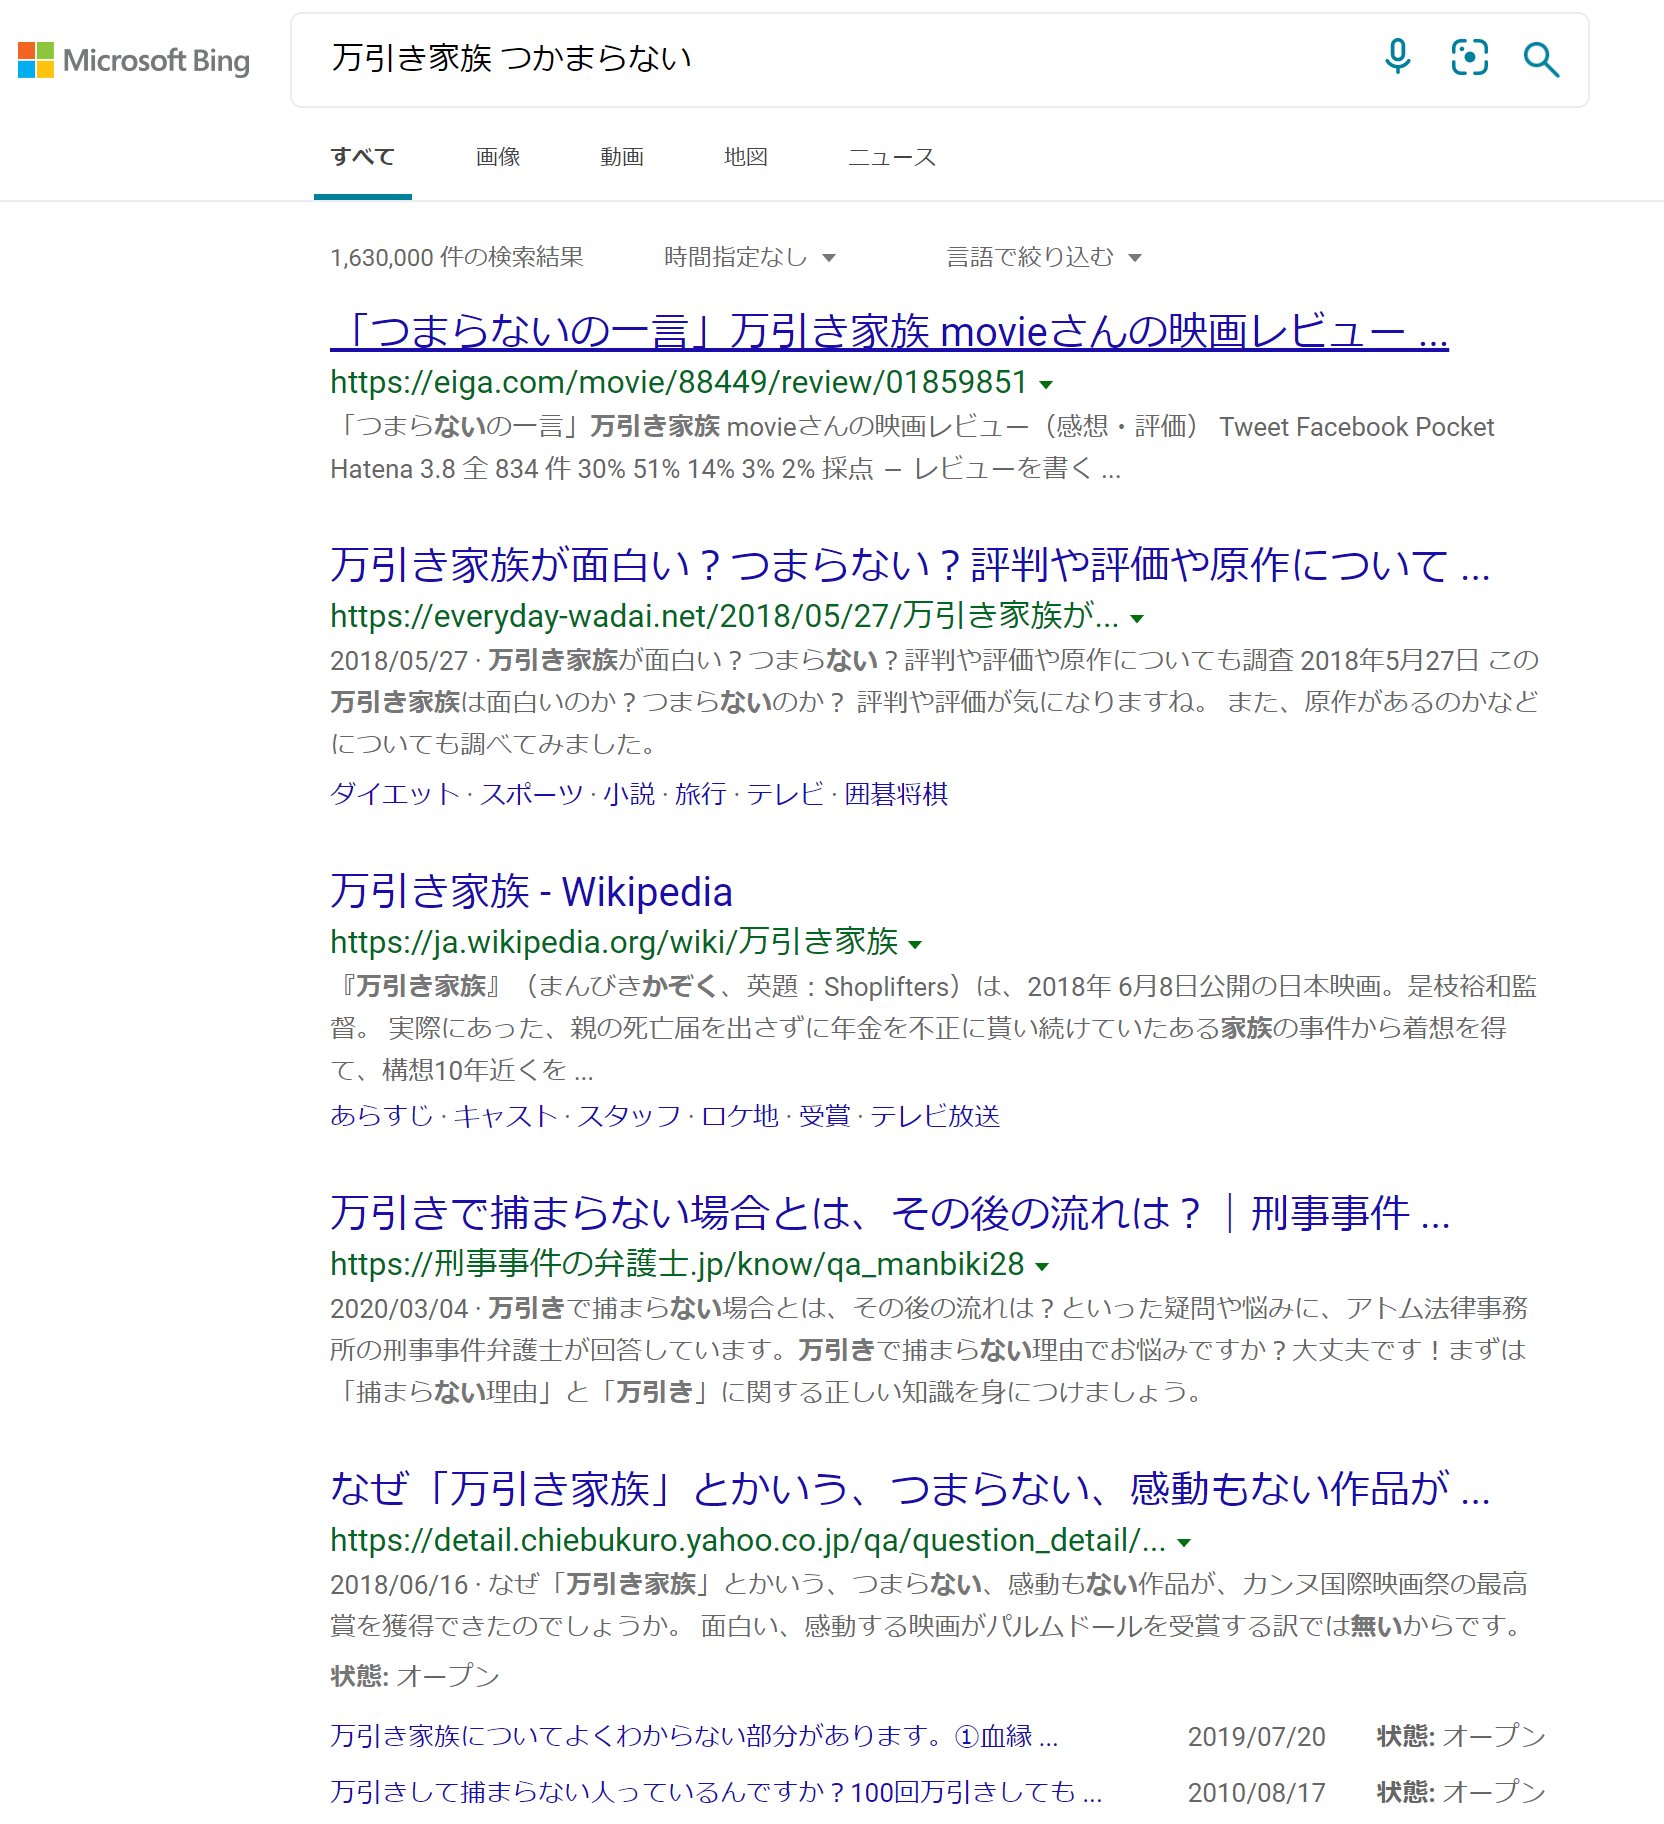Expand the 時間指定なし filter dropdown
Image resolution: width=1664 pixels, height=1824 pixels.
tap(750, 258)
